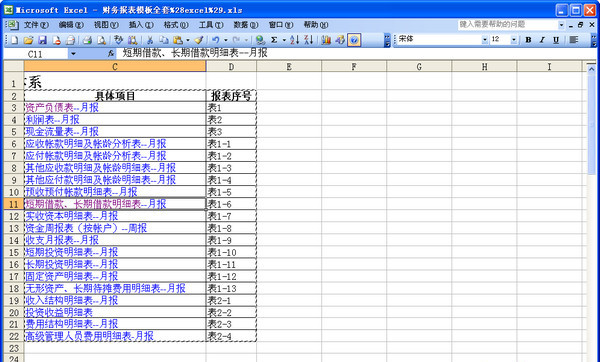The width and height of the screenshot is (600, 362).
Task: Sort descending Z to A
Action: (309, 40)
